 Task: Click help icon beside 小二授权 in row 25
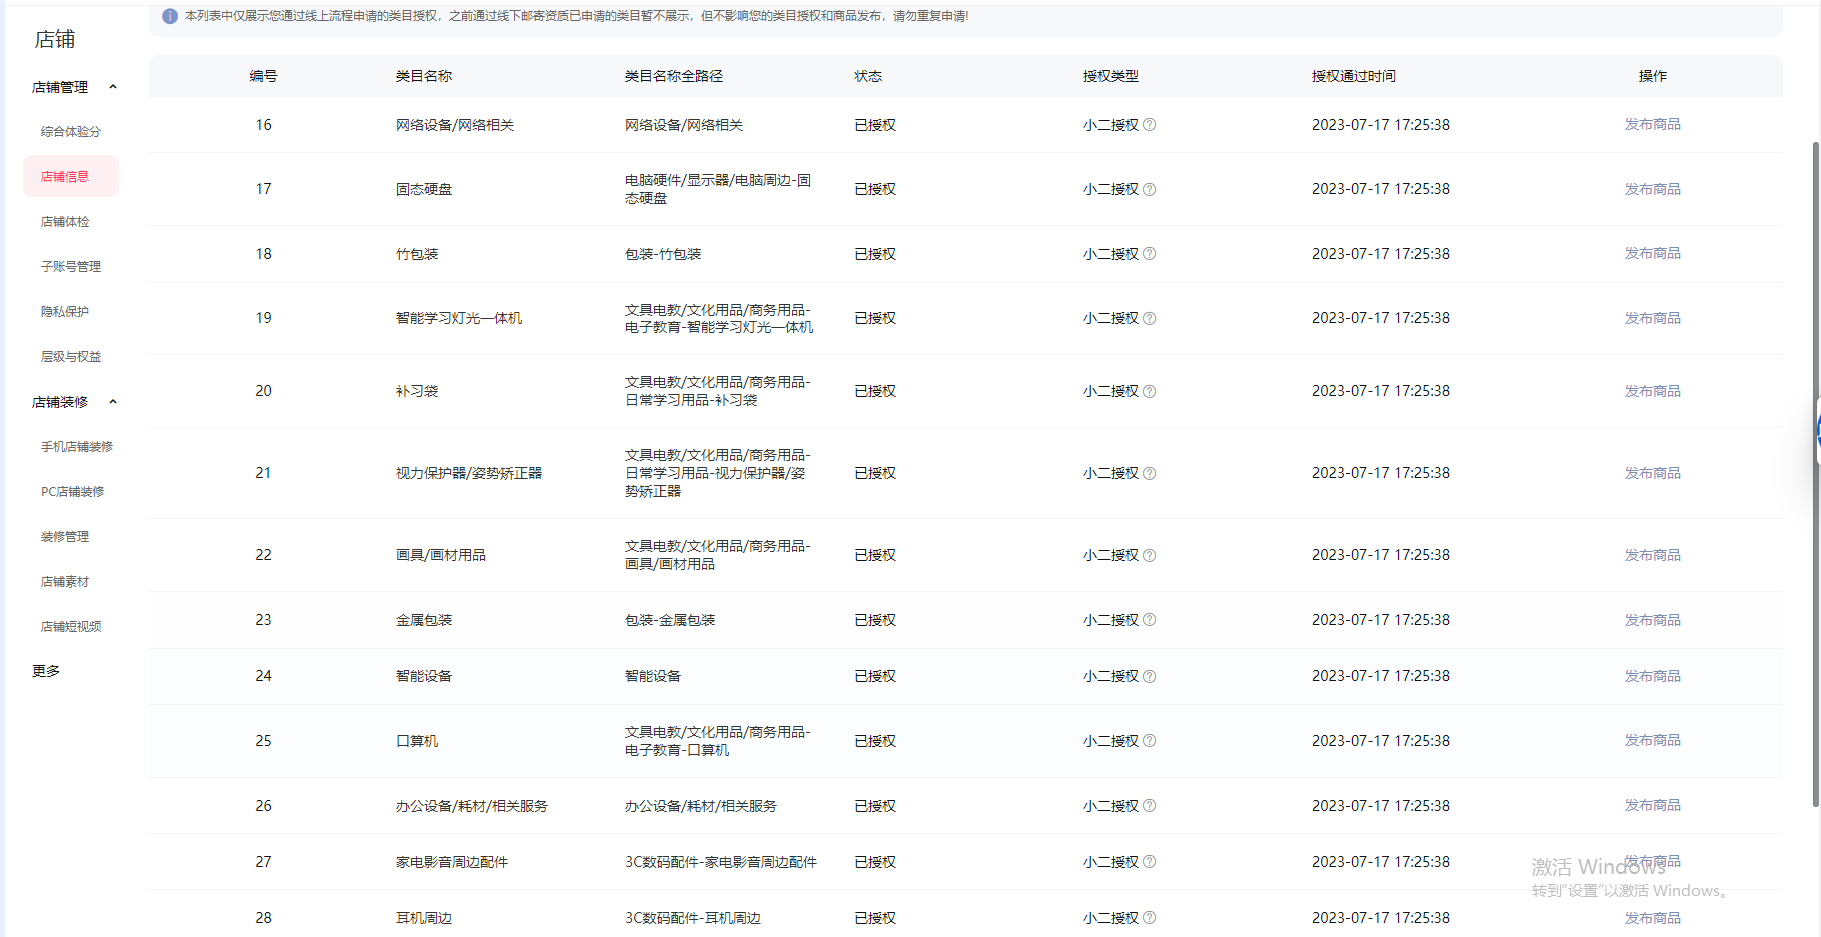pos(1149,741)
